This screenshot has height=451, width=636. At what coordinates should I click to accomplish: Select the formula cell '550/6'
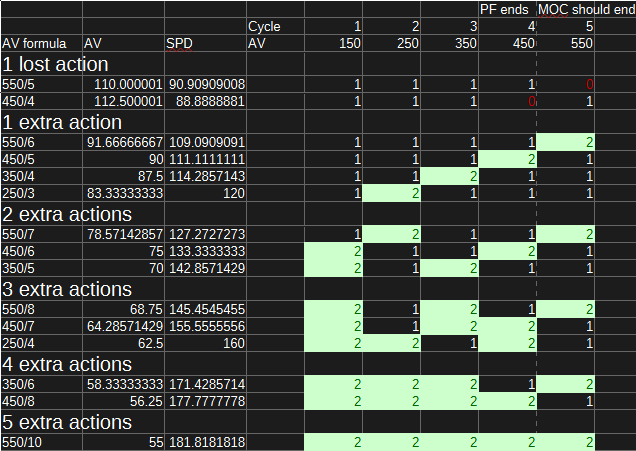coord(41,142)
